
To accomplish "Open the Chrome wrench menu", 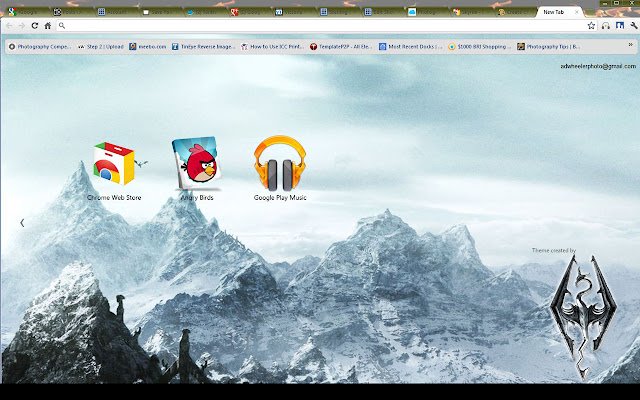I will [x=633, y=26].
